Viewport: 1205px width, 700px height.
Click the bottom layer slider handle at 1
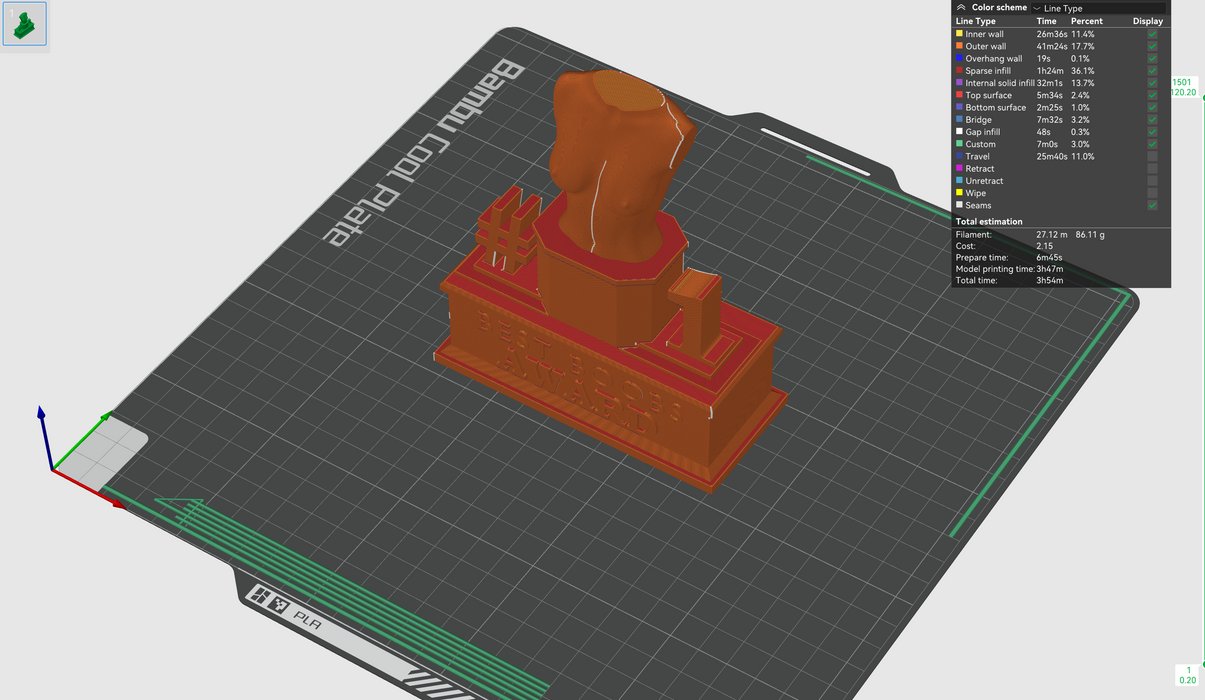pyautogui.click(x=1188, y=675)
